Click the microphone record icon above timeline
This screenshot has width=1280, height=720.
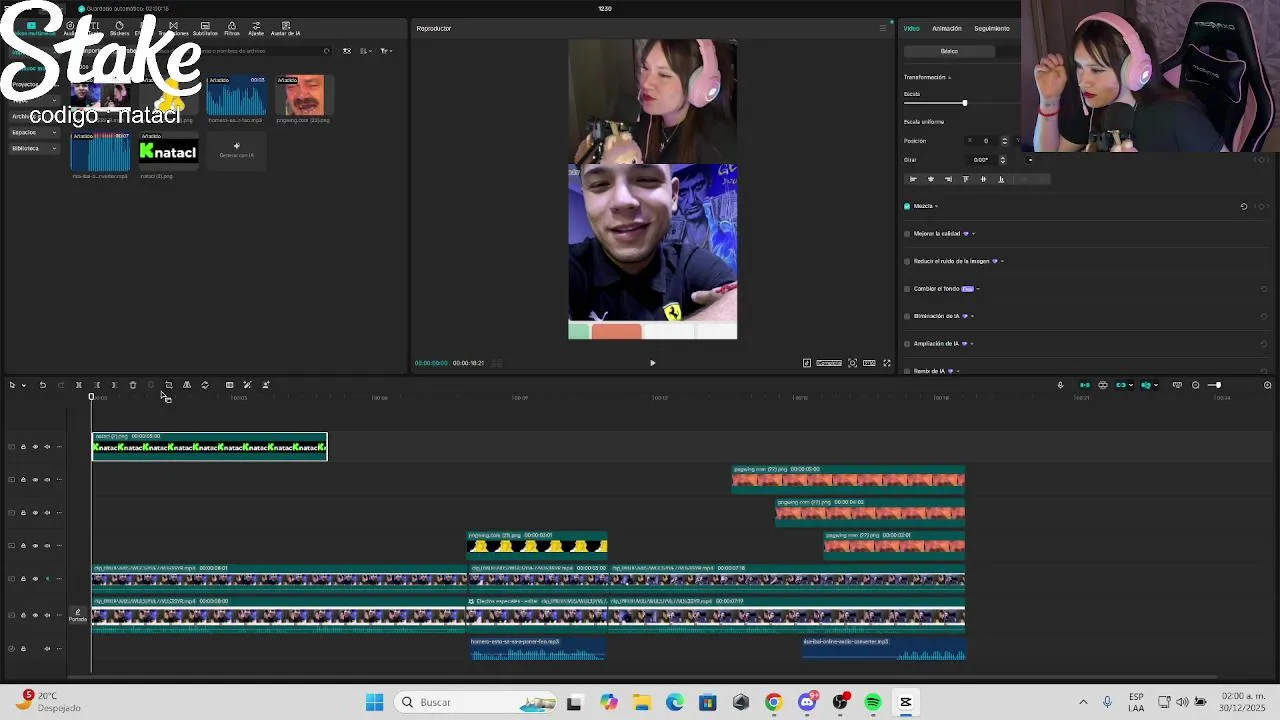pos(1060,385)
